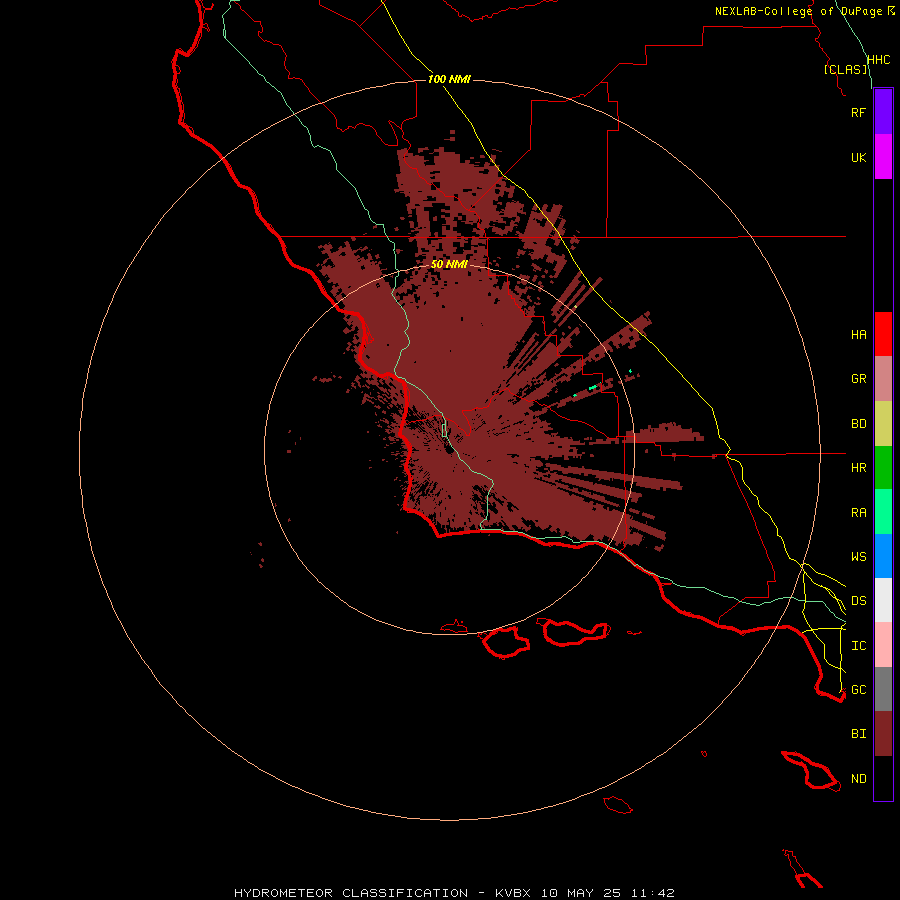Select the IC light pink legend swatch
This screenshot has height=900, width=900.
[883, 645]
